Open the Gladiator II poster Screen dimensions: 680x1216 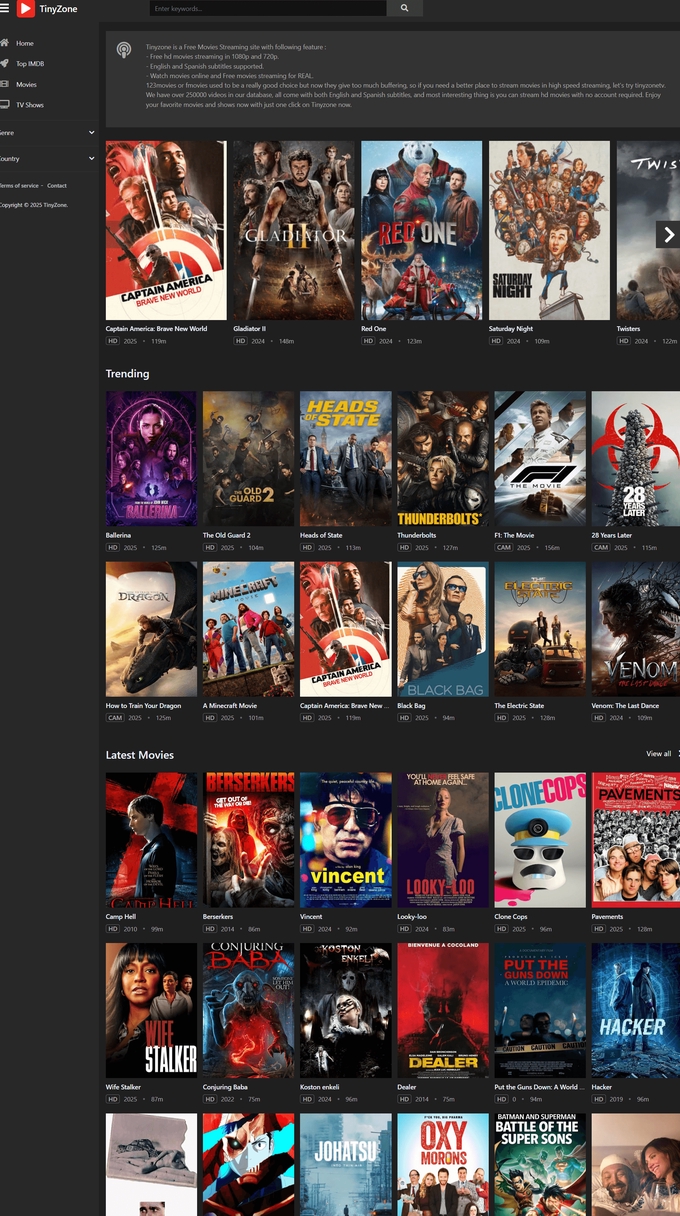click(x=294, y=230)
